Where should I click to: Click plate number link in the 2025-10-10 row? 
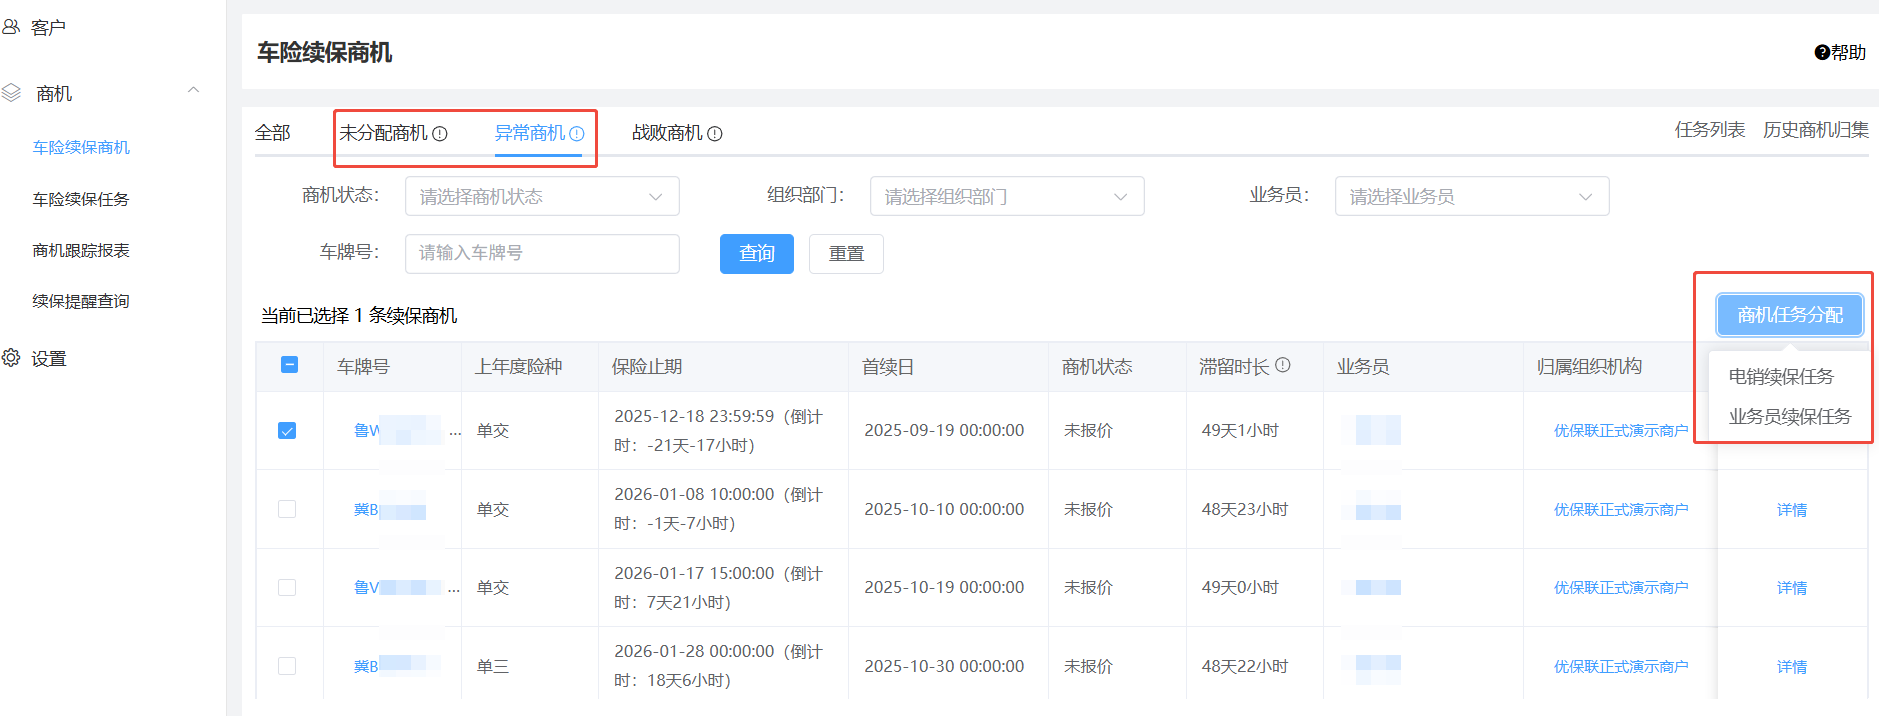click(390, 510)
